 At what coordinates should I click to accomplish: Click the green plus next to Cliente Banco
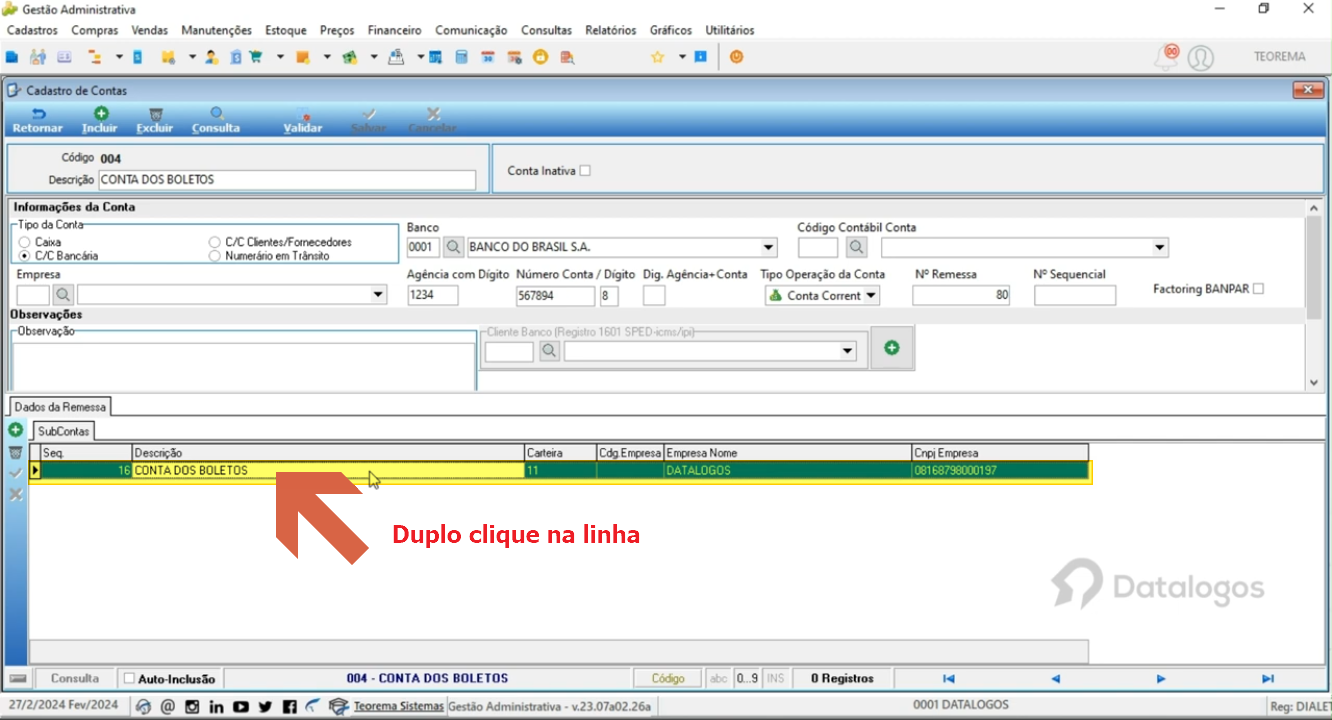(892, 348)
